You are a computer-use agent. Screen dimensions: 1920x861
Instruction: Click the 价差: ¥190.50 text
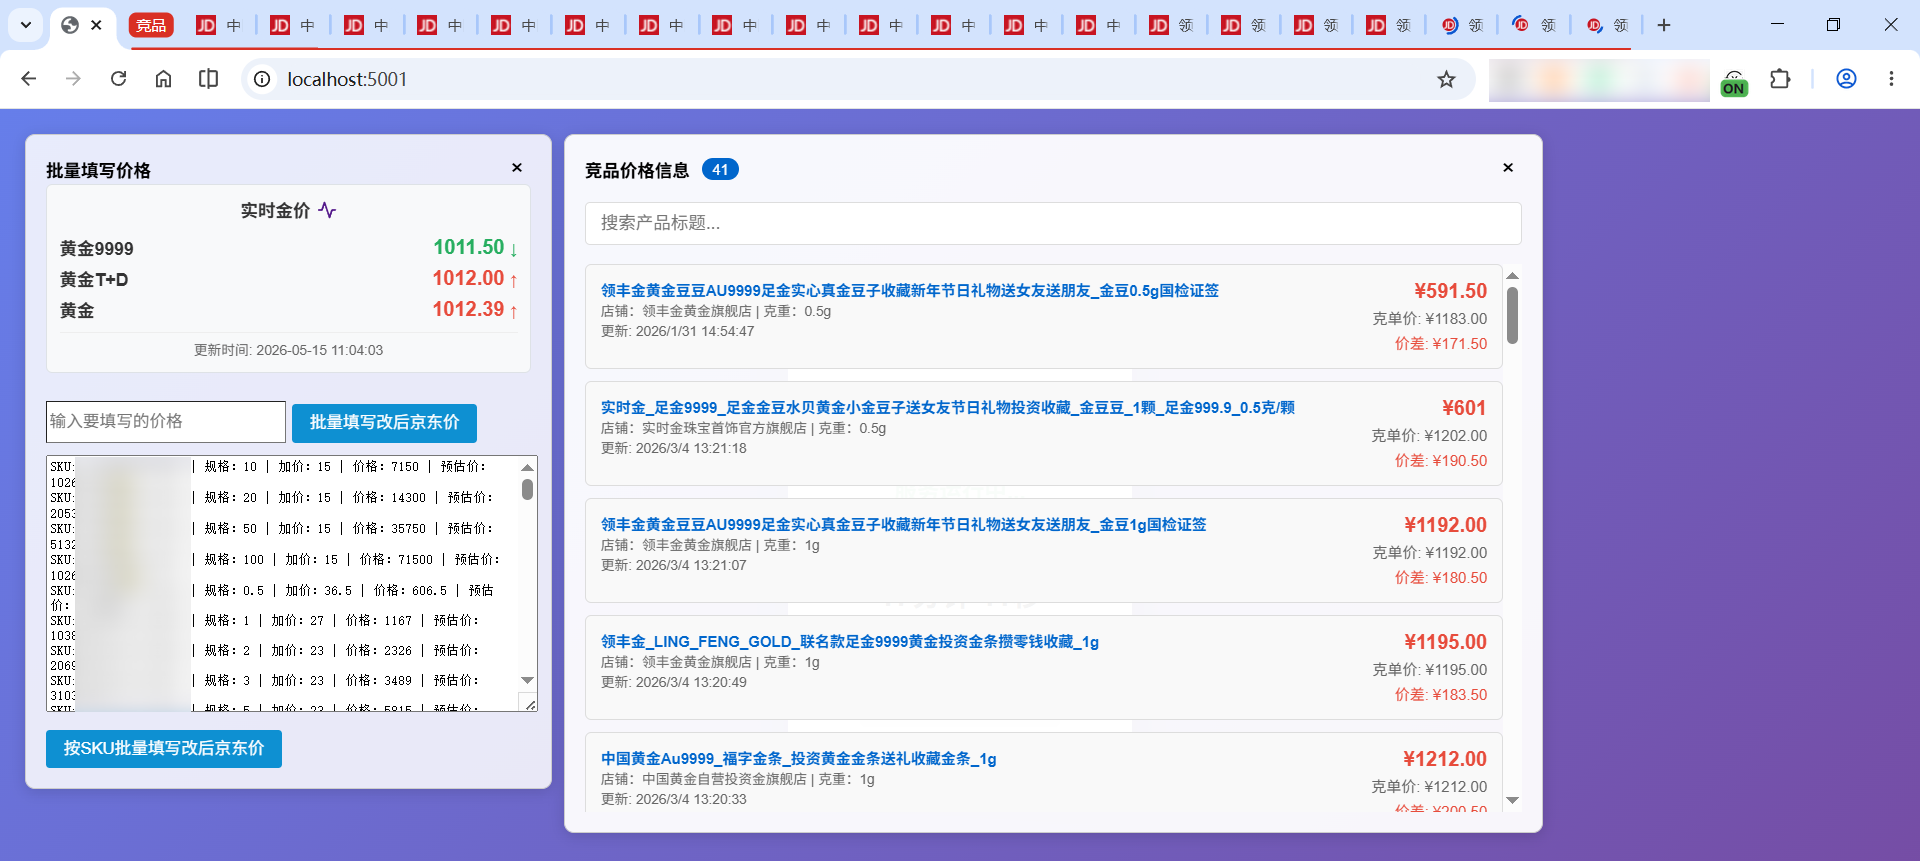[x=1441, y=461]
